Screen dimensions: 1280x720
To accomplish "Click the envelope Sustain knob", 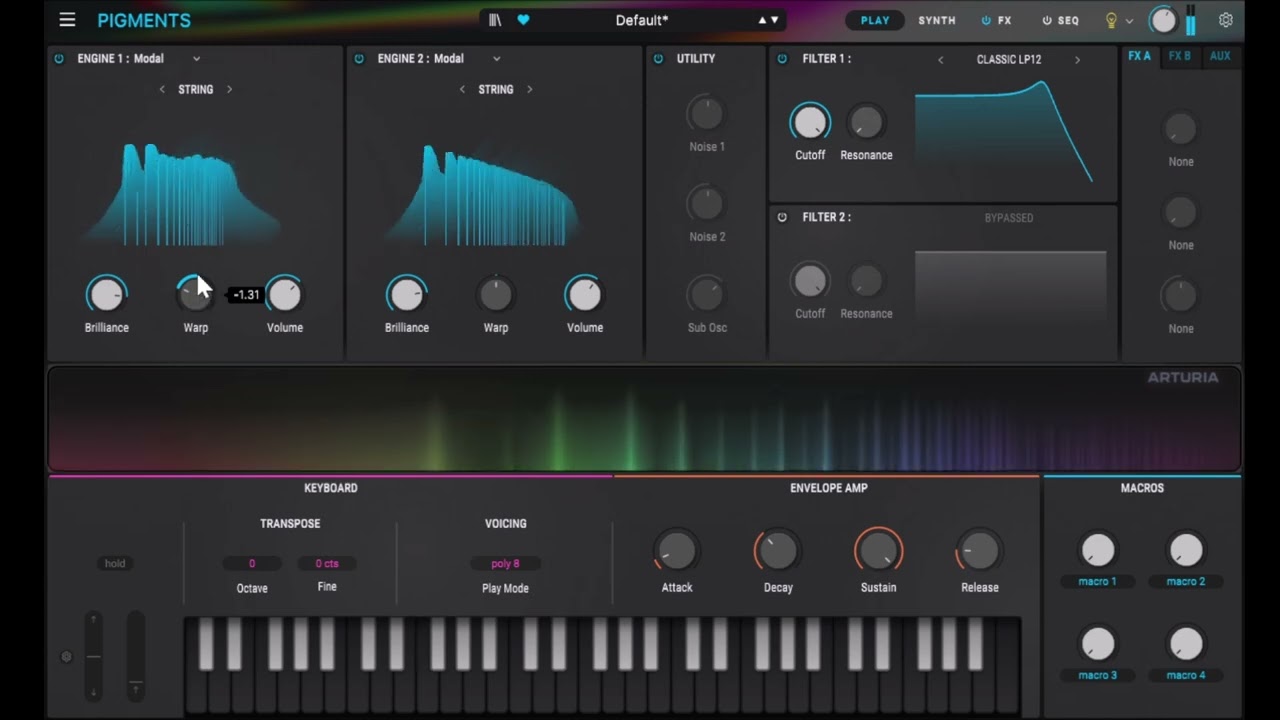I will coord(878,551).
